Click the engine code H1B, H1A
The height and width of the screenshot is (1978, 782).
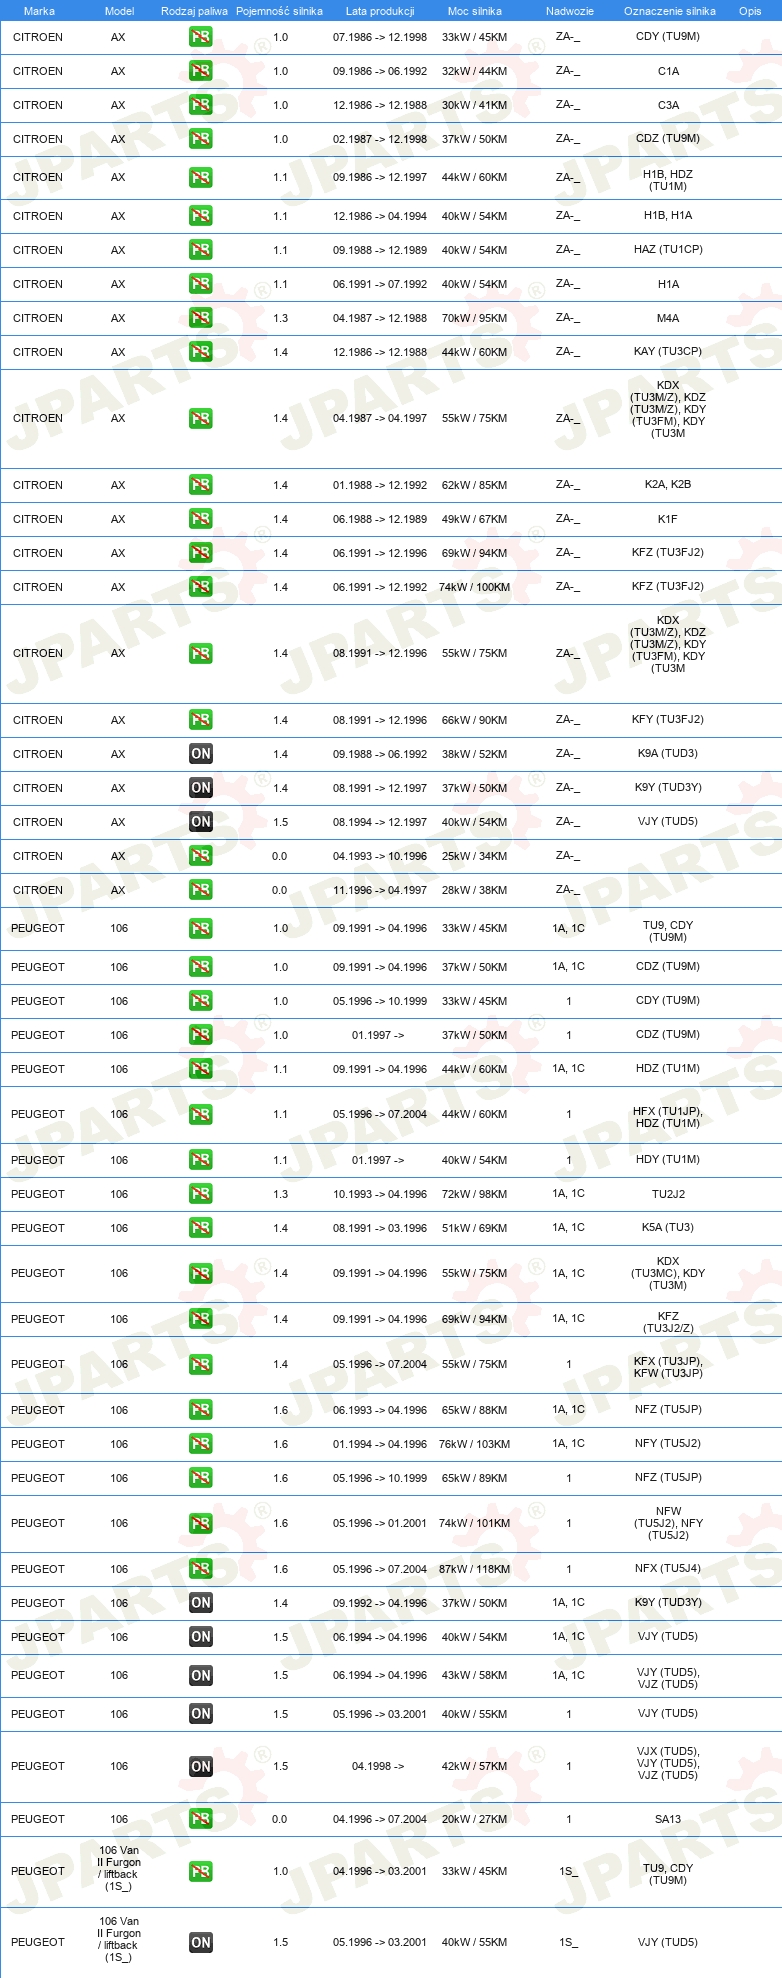(x=668, y=215)
